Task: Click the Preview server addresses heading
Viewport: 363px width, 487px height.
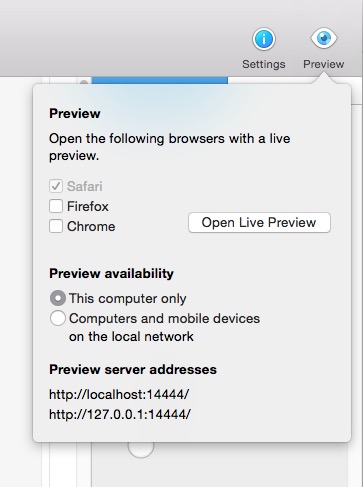Action: 133,369
